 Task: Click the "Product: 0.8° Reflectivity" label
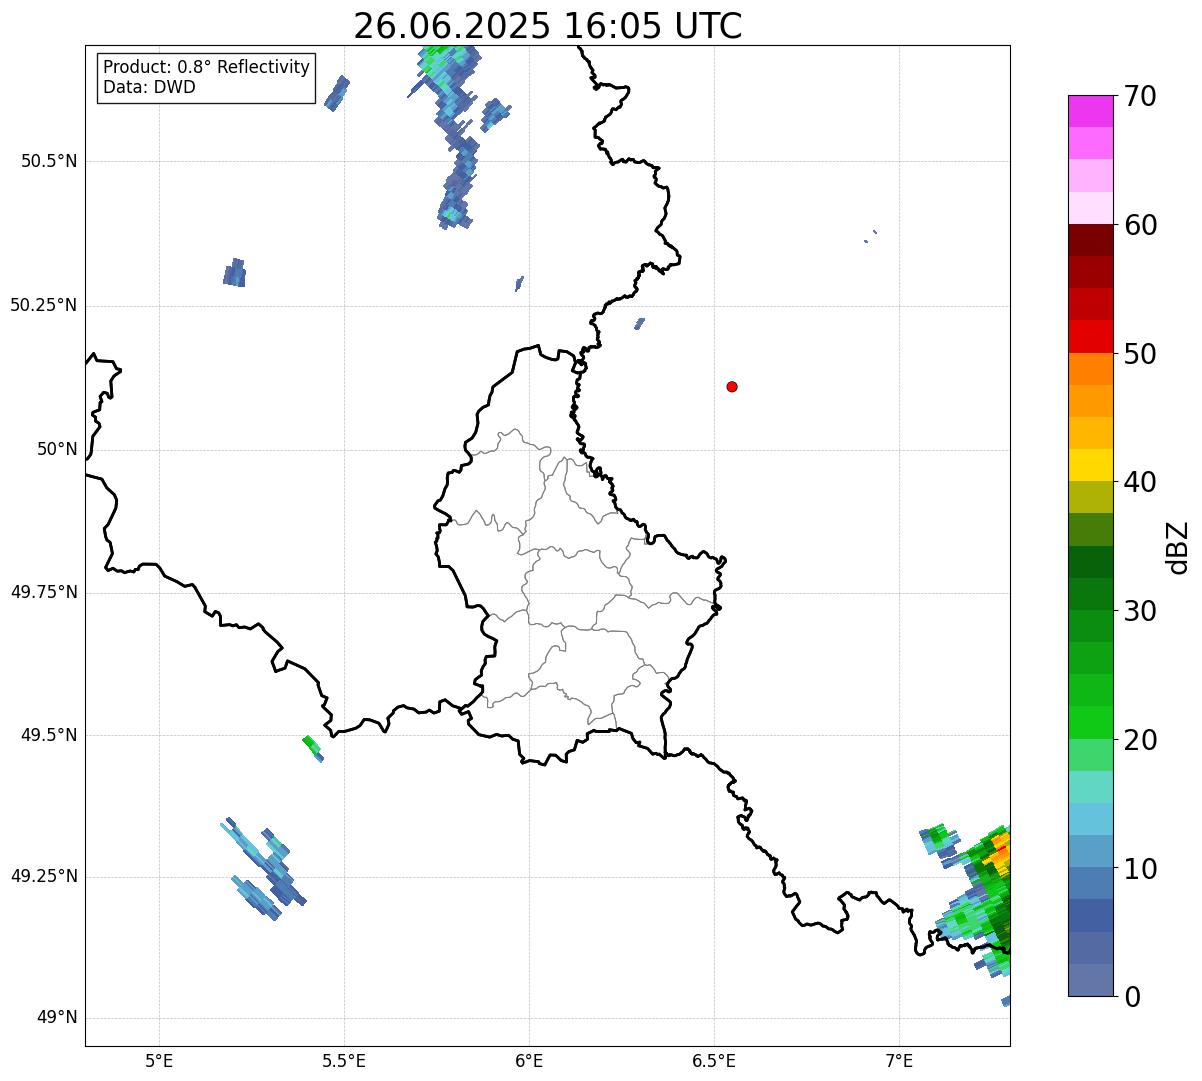207,67
